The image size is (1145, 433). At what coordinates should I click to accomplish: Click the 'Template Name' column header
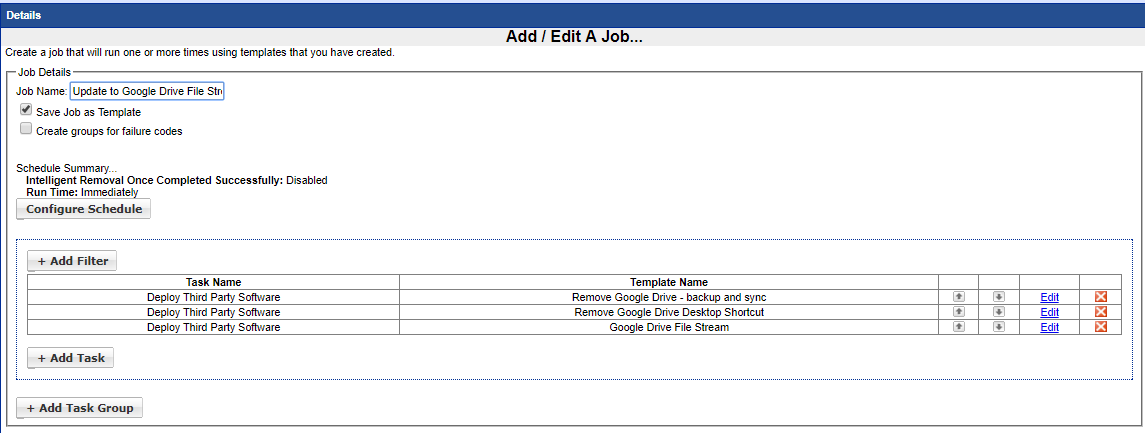(x=668, y=282)
